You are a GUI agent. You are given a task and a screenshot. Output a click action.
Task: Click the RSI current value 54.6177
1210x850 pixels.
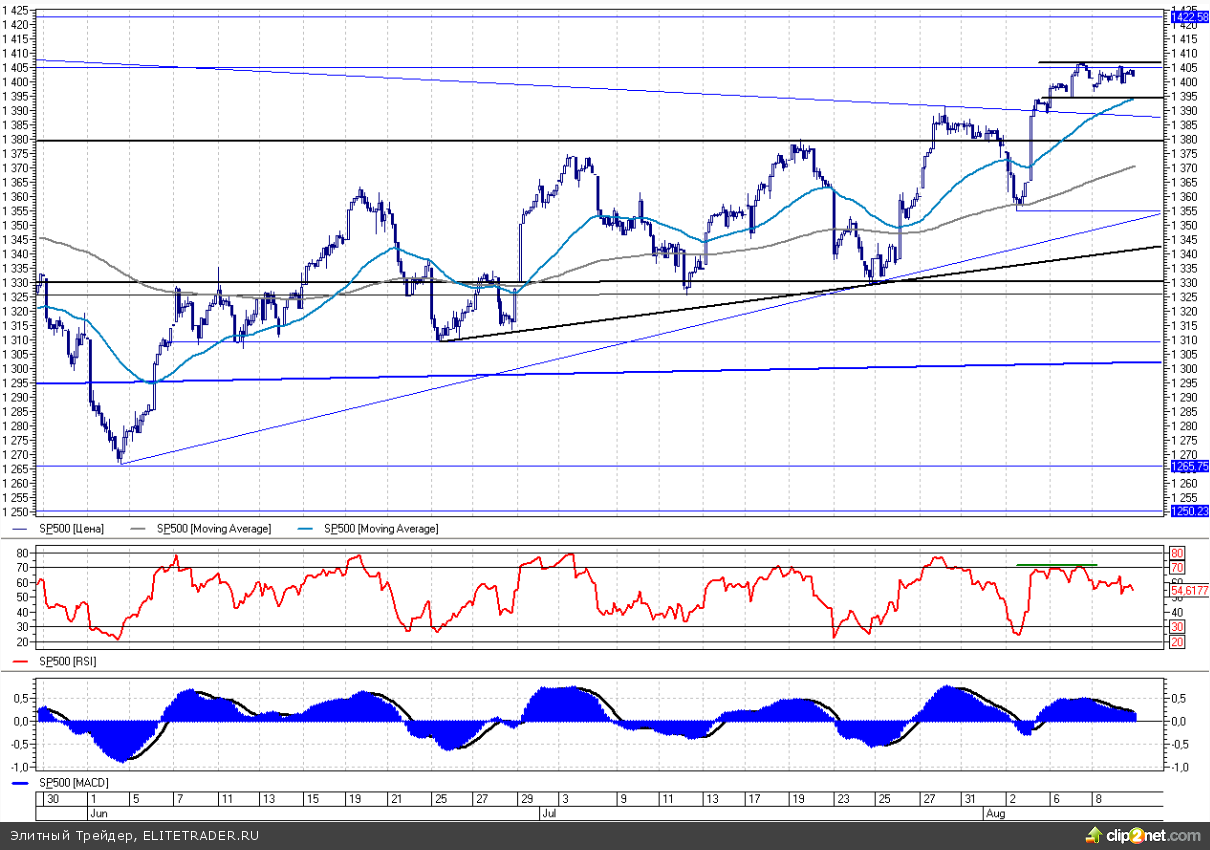click(x=1189, y=591)
